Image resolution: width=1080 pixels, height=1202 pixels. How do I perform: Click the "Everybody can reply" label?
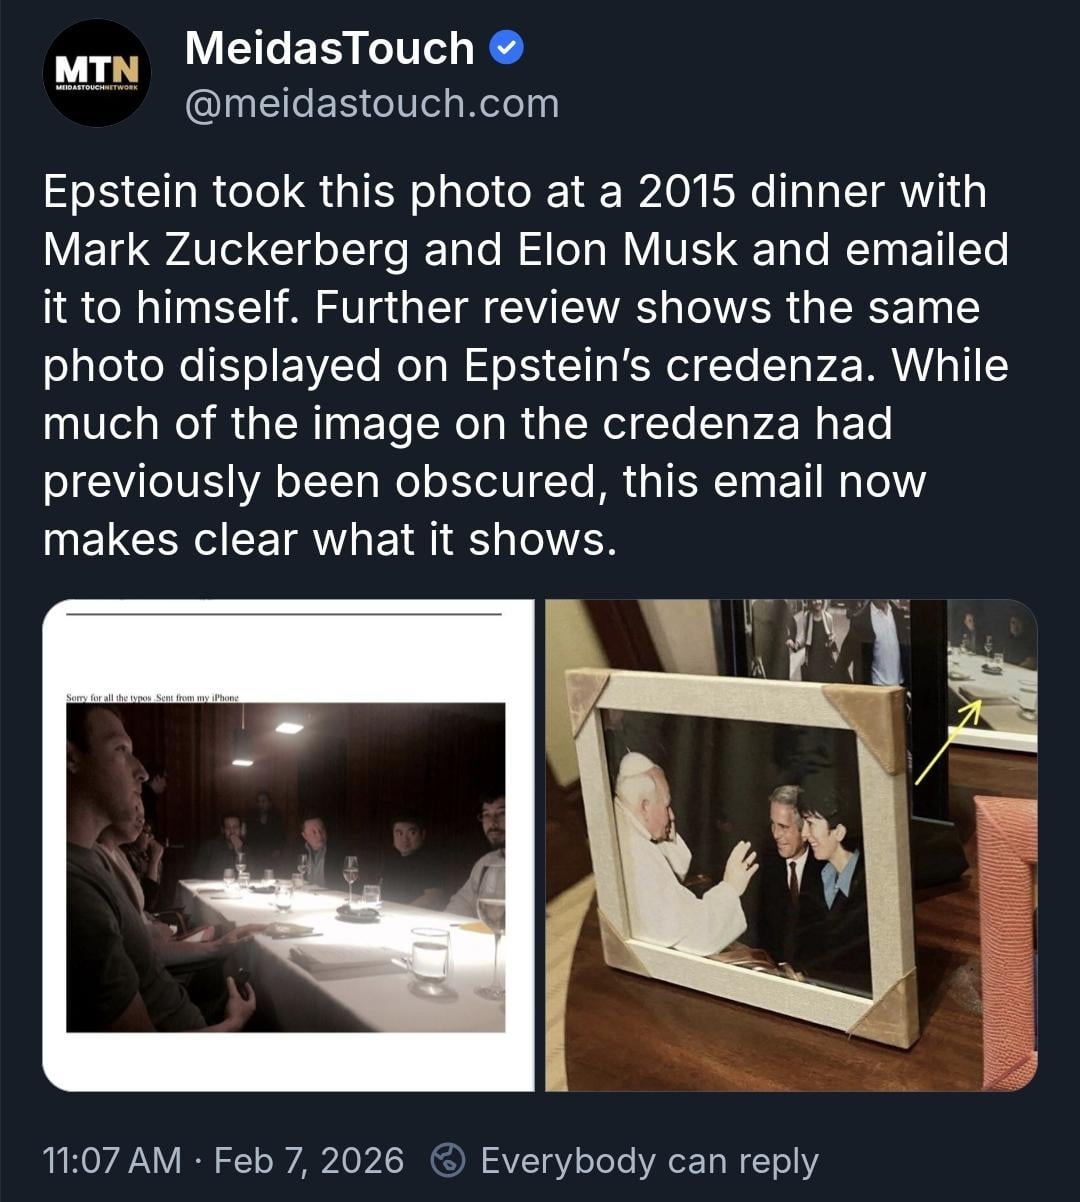point(649,1160)
